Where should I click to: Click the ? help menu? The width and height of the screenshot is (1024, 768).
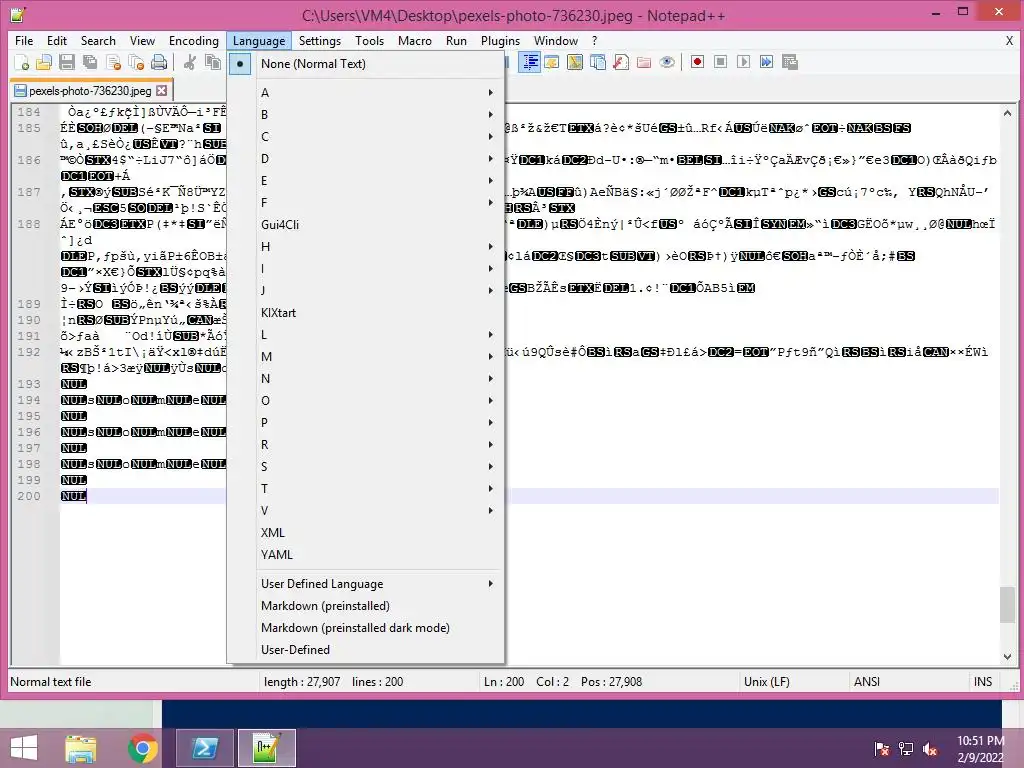coord(594,40)
